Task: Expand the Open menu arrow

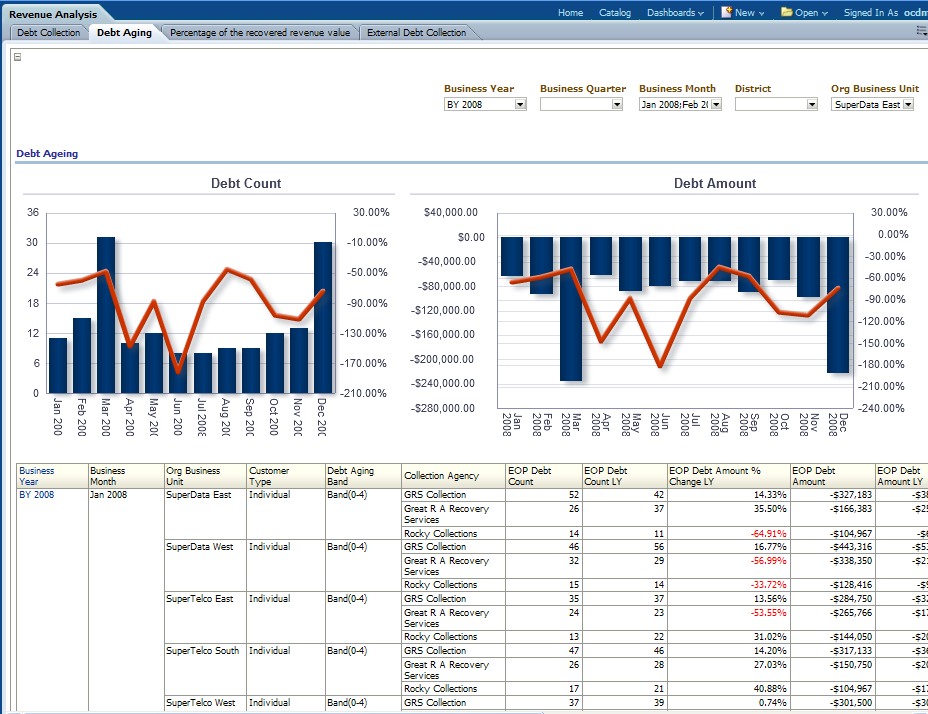Action: [825, 14]
